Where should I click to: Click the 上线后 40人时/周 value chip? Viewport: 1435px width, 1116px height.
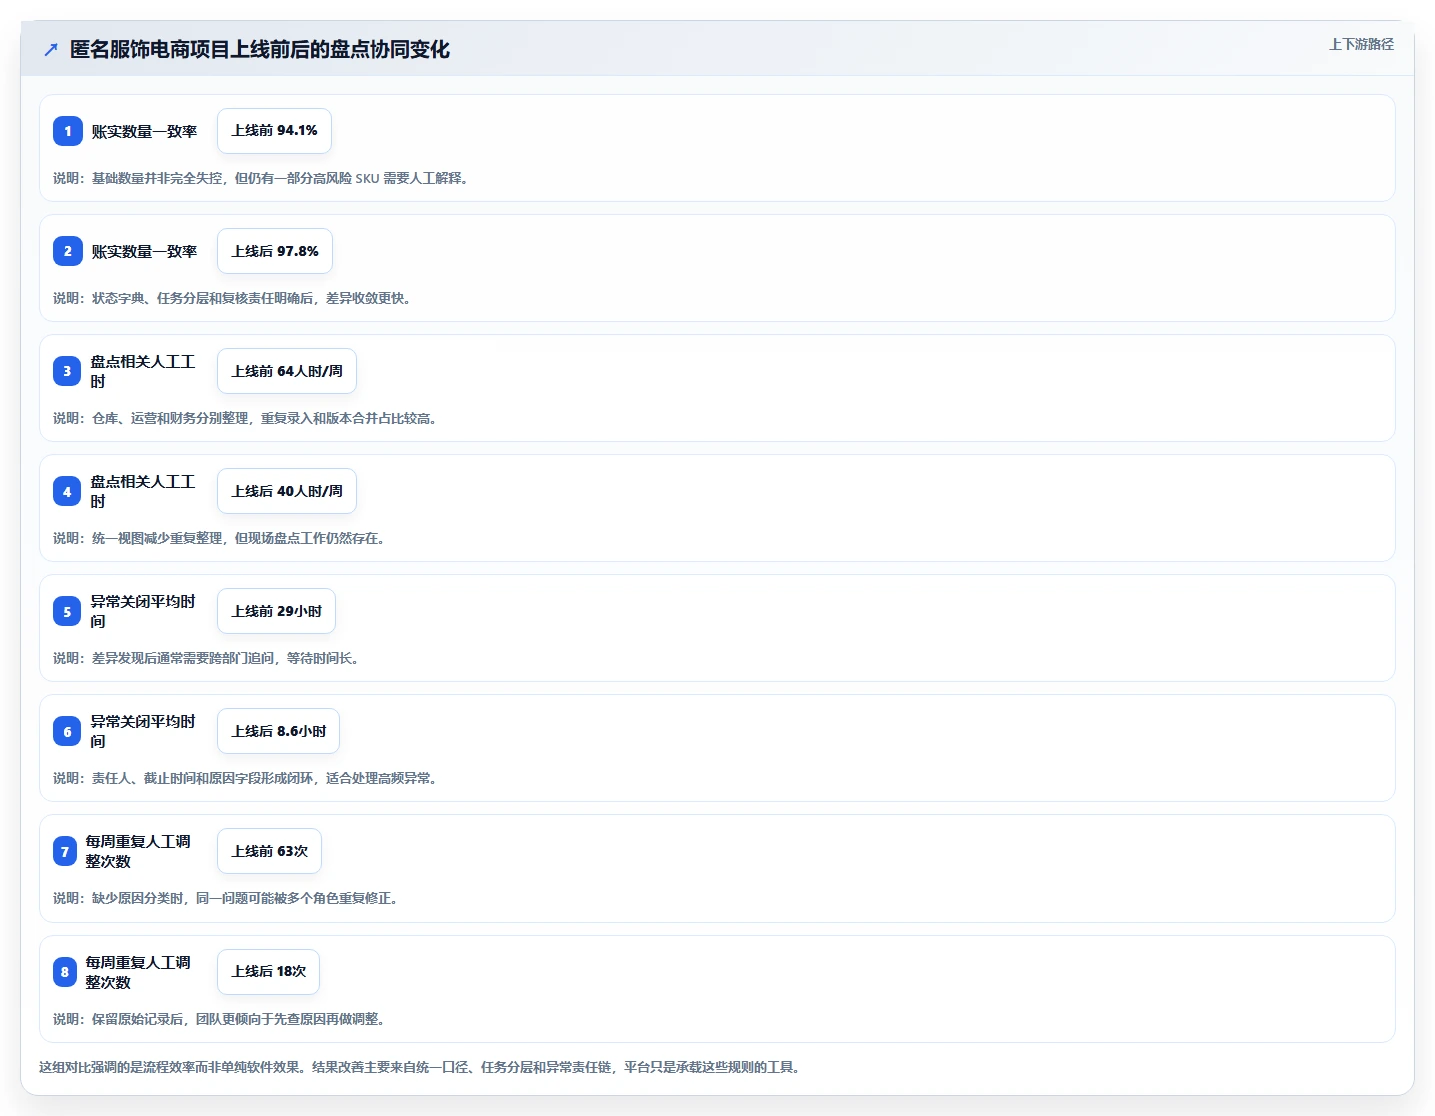tap(287, 491)
